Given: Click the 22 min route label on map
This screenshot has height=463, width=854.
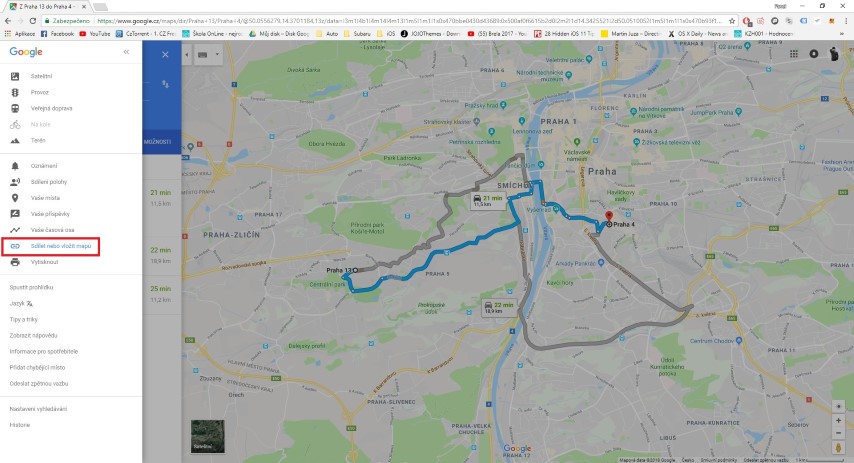Looking at the screenshot, I should 499,307.
